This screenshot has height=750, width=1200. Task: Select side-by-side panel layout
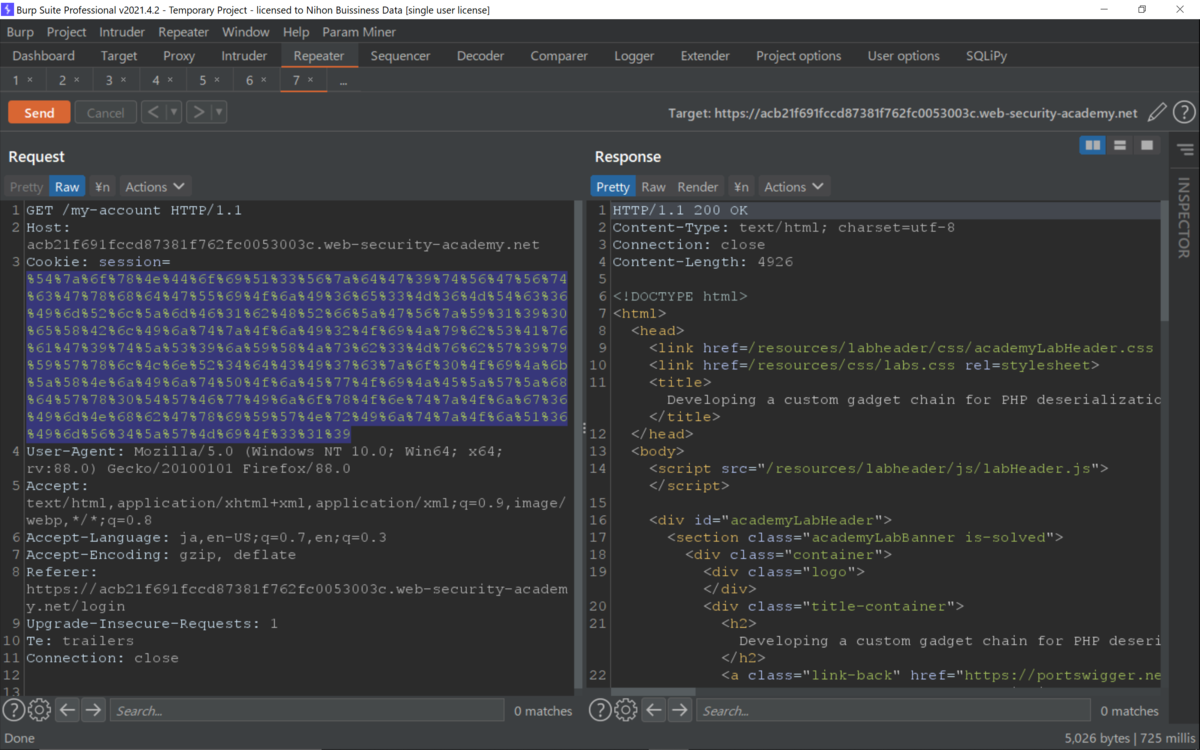point(1093,146)
